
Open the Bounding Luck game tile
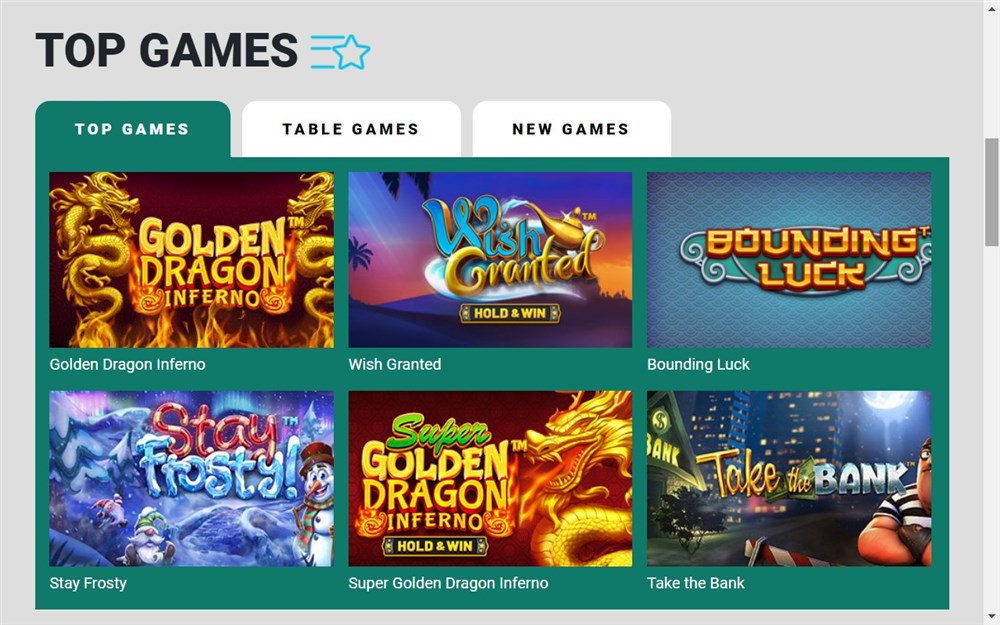789,260
